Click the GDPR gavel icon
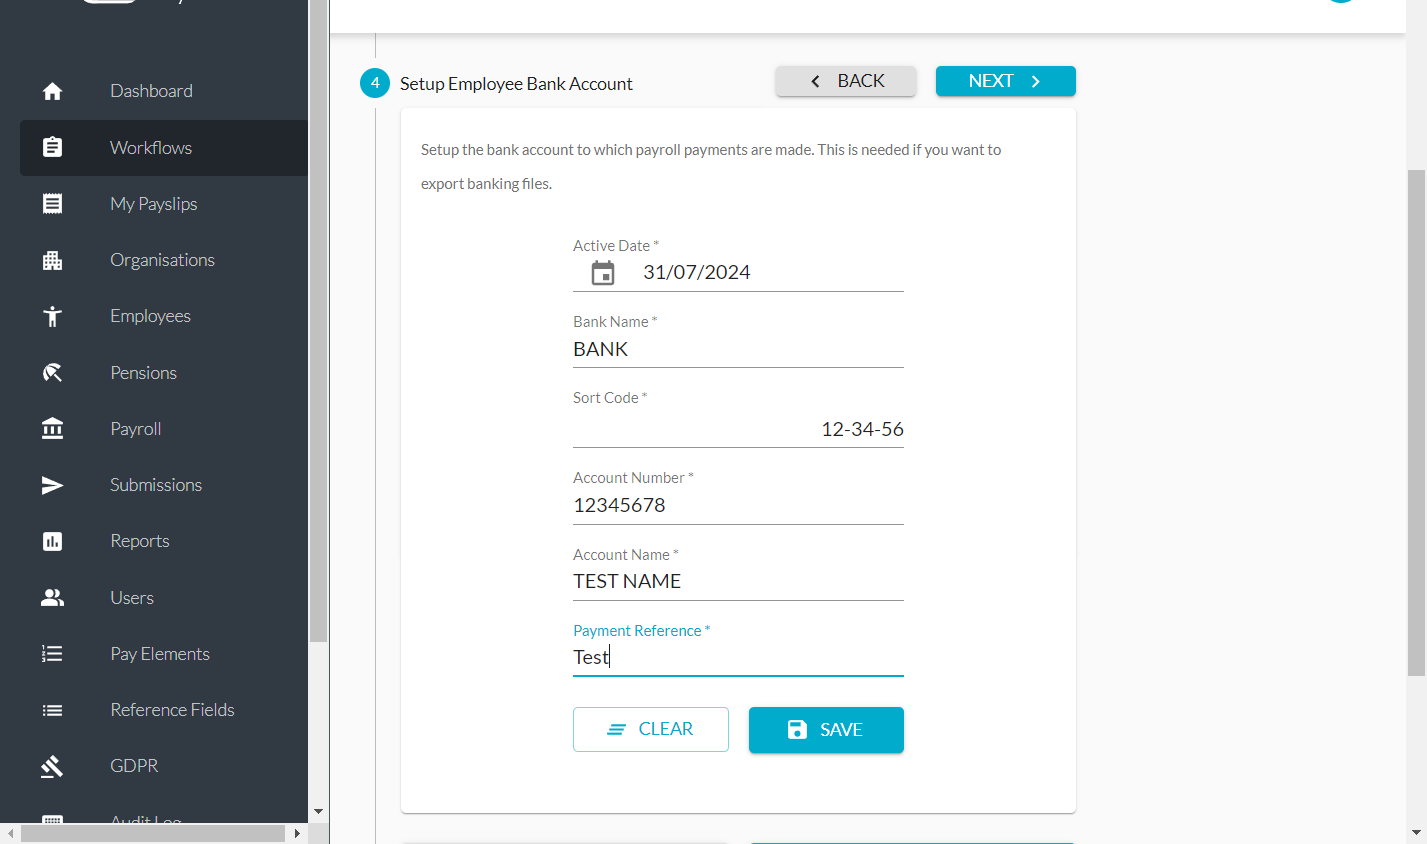Screen dimensions: 1427x844 (x=53, y=766)
